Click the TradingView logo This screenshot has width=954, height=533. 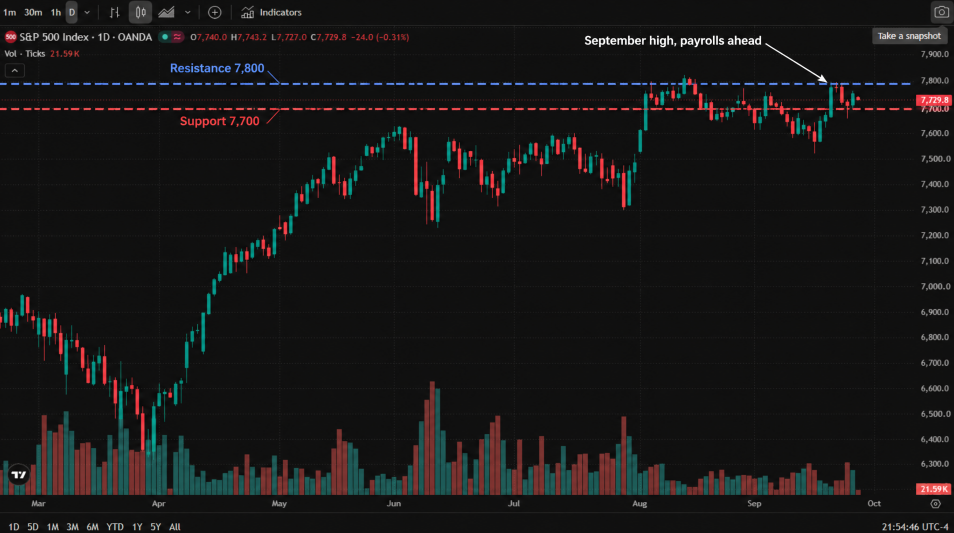click(19, 475)
